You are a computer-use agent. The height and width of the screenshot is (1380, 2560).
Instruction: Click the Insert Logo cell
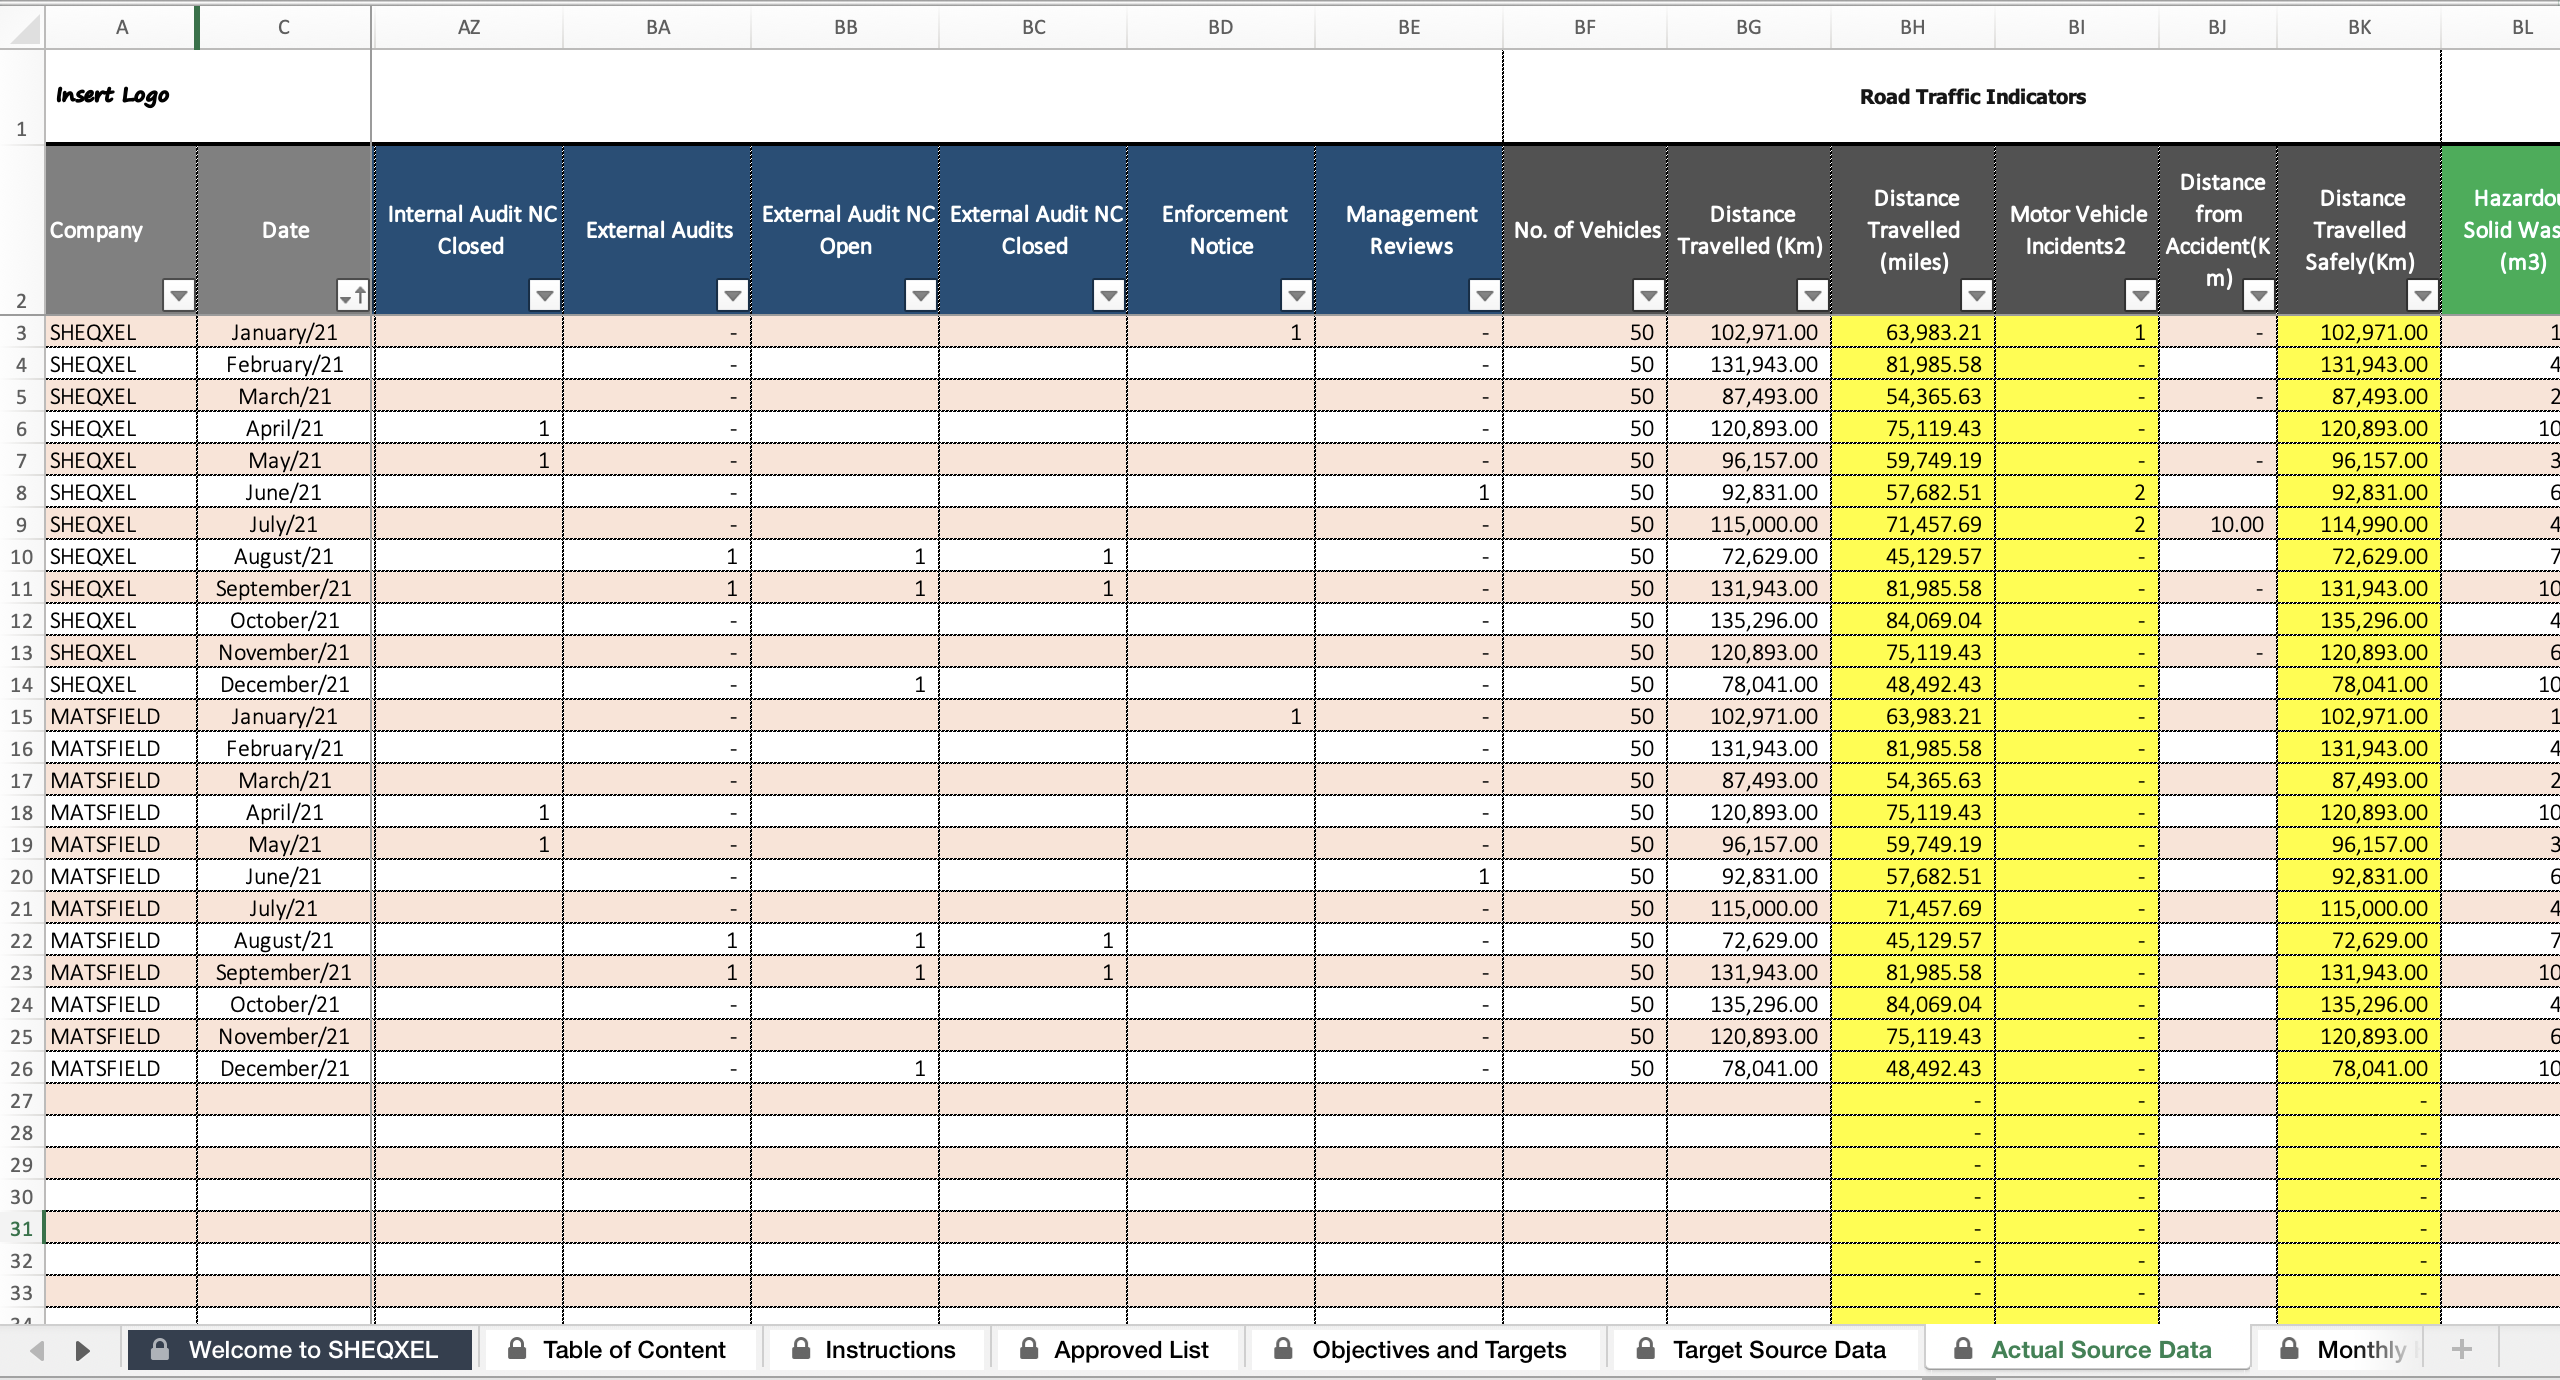tap(208, 96)
